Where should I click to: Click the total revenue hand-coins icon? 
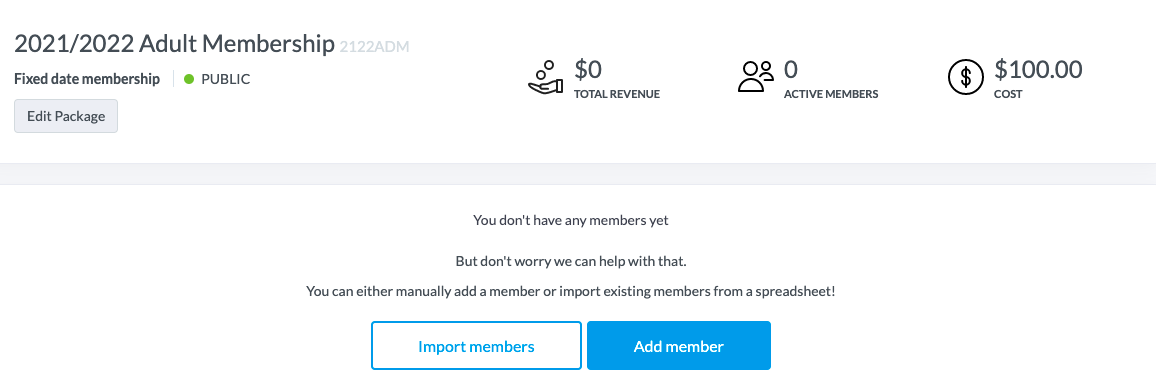tap(546, 78)
